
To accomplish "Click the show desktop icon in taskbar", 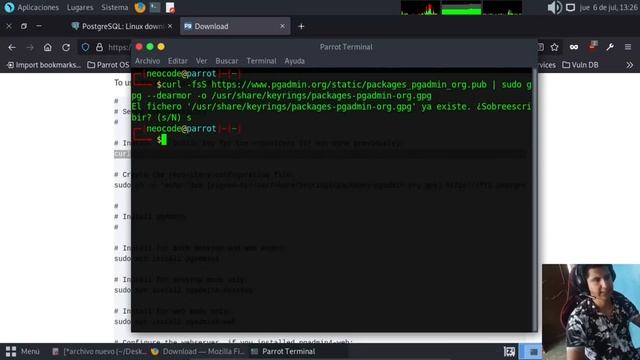I will (509, 351).
